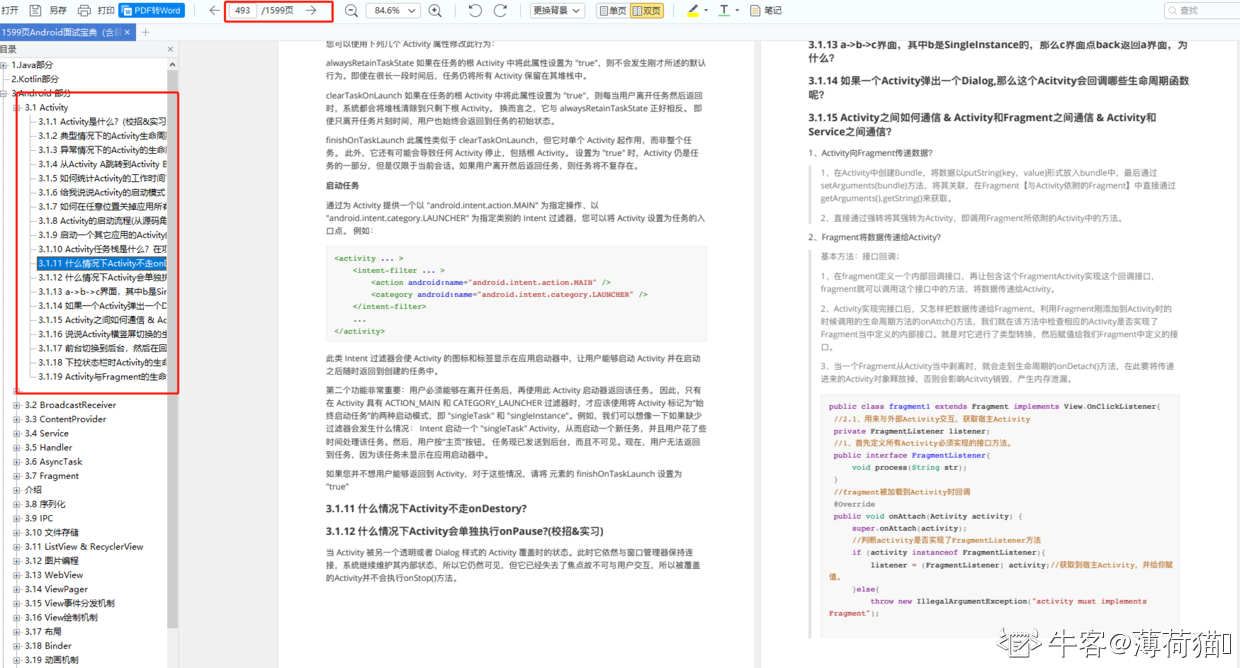Screen dimensions: 1240x668
Task: Click the red text color T icon
Action: (723, 10)
